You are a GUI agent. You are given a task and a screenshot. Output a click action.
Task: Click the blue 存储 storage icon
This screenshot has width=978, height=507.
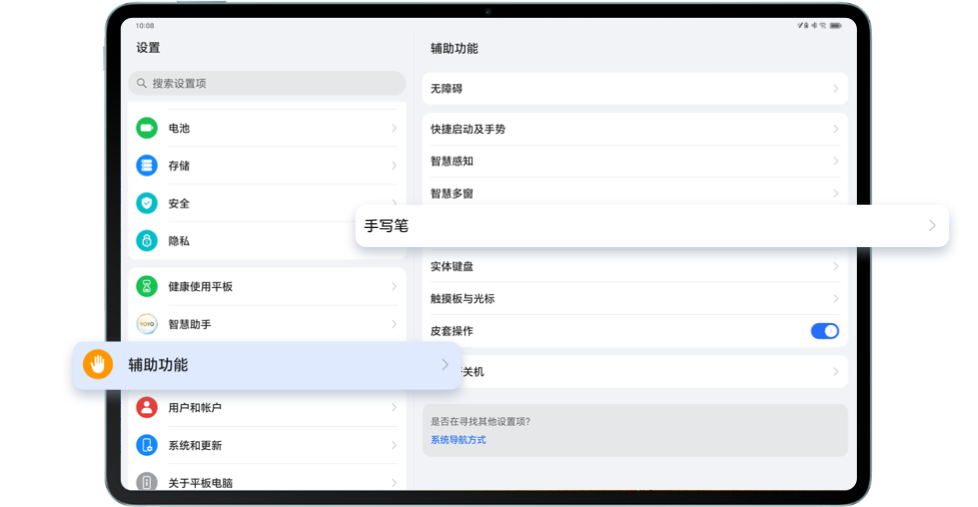(x=147, y=165)
